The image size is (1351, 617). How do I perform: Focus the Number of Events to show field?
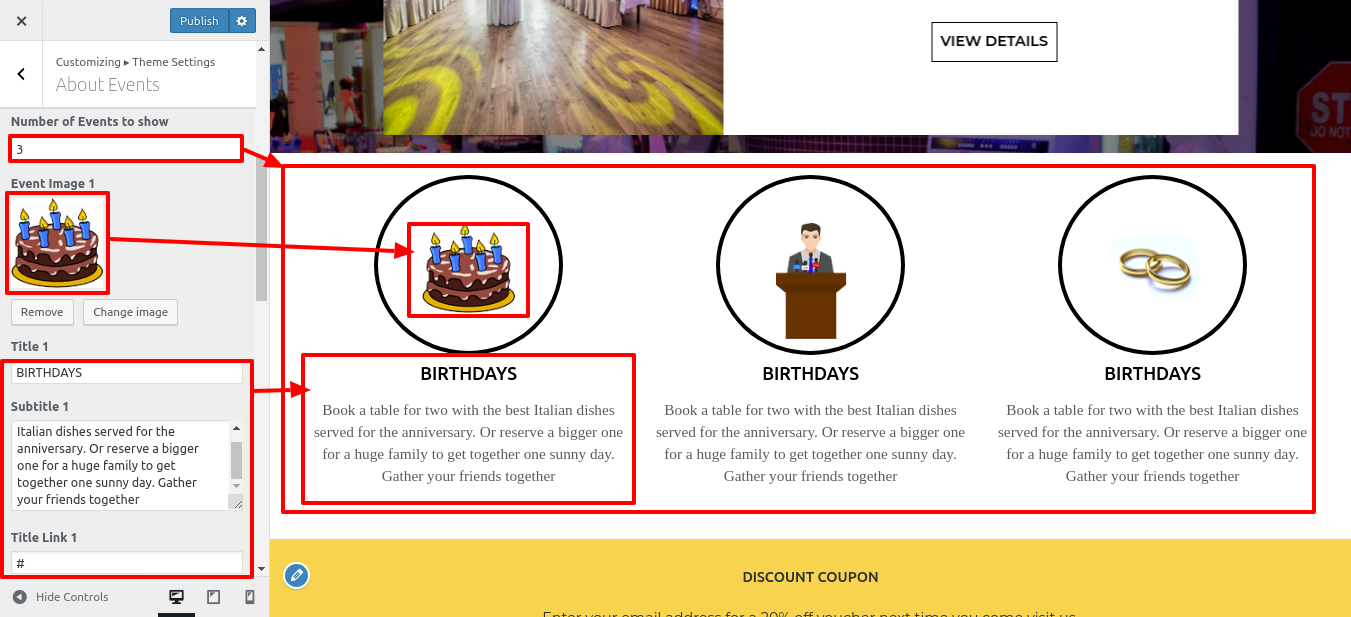(x=126, y=149)
